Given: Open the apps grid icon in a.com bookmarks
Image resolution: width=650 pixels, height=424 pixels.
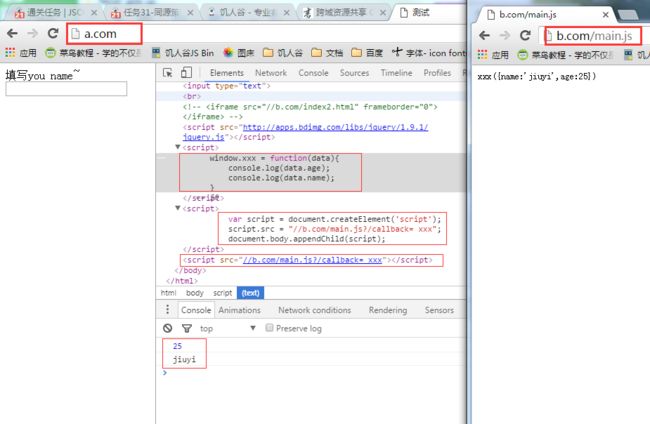Looking at the screenshot, I should pyautogui.click(x=10, y=53).
